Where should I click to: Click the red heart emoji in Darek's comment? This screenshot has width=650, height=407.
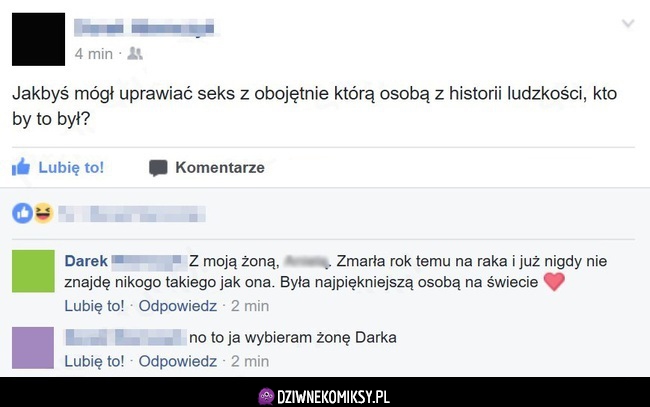[554, 282]
